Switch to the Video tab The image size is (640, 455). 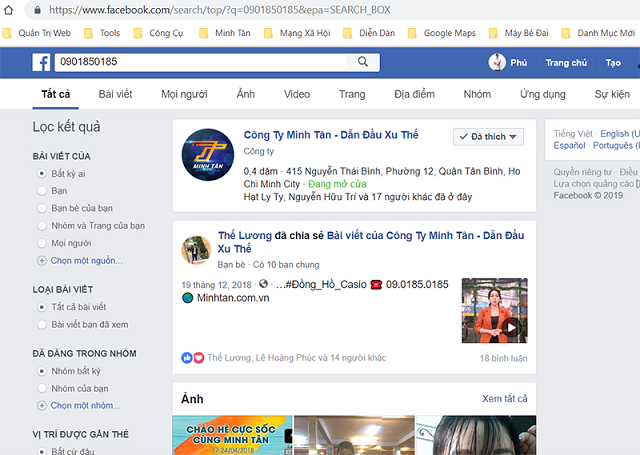point(297,94)
